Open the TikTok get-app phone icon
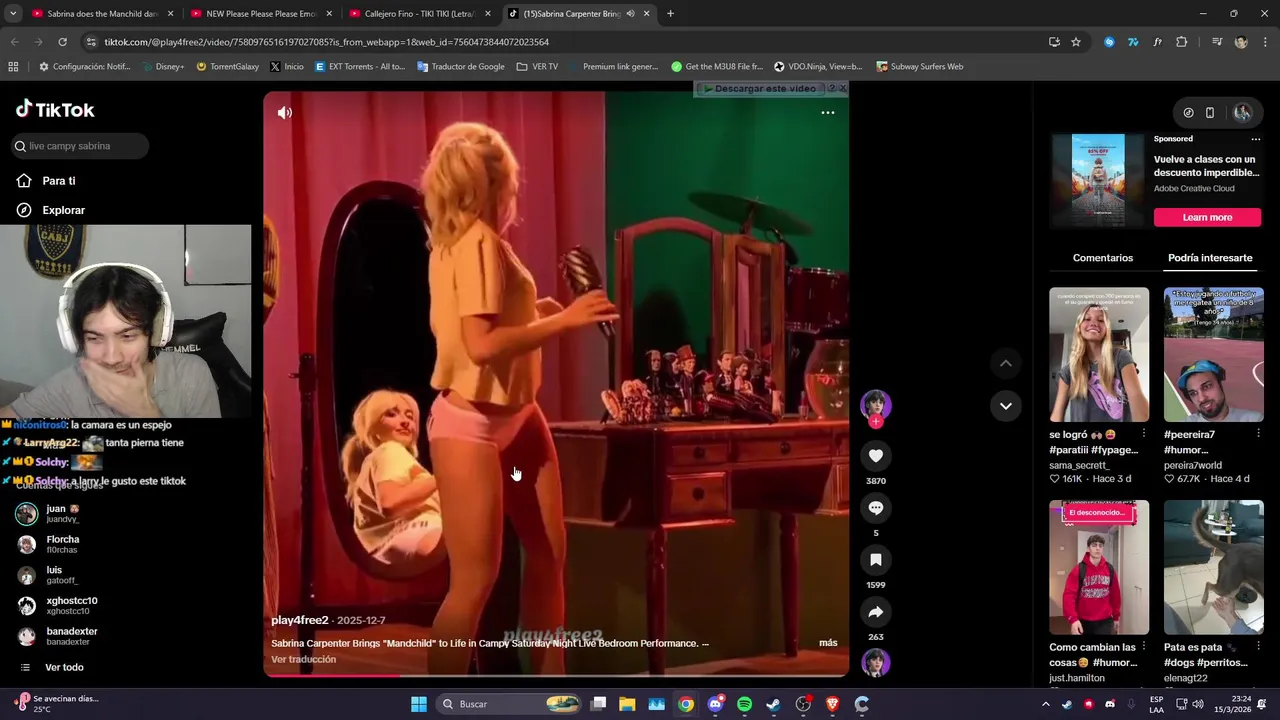Image resolution: width=1280 pixels, height=720 pixels. [1209, 113]
